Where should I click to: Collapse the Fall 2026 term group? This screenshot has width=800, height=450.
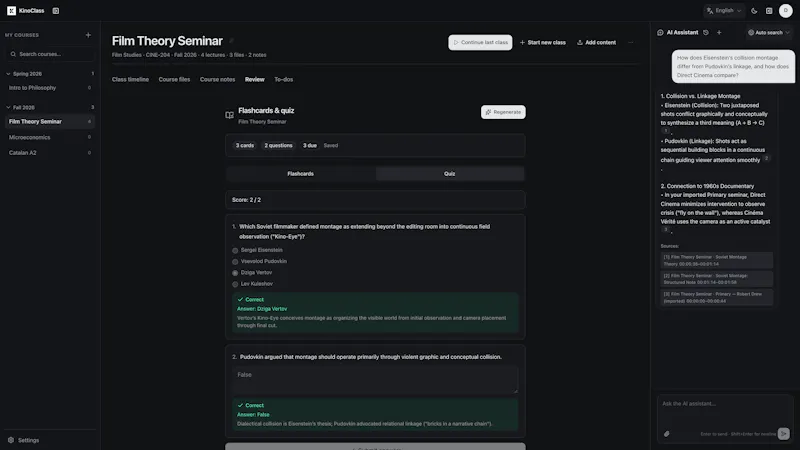[8, 108]
